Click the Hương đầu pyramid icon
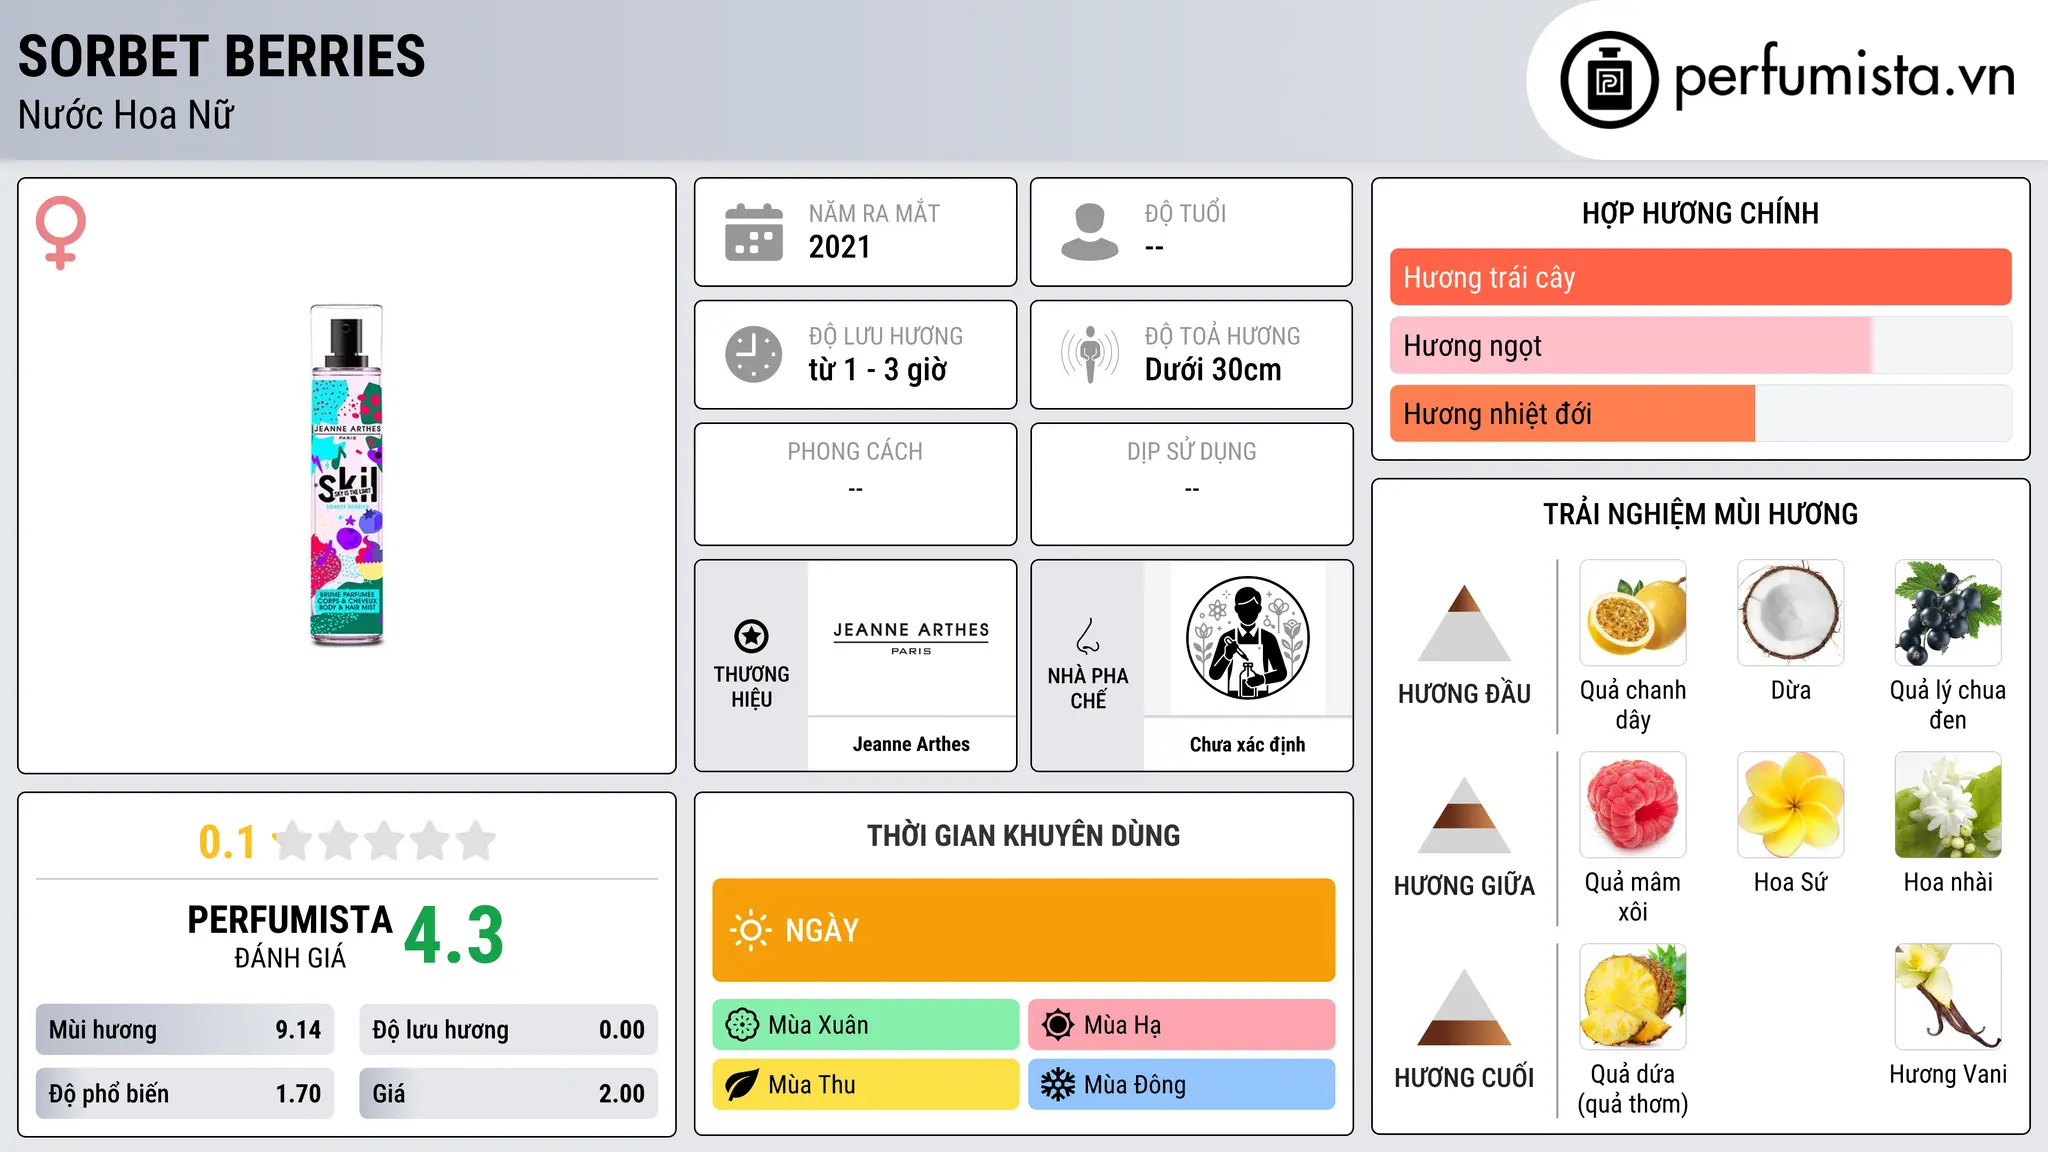Screen dimensions: 2048x1152 coord(1464,623)
